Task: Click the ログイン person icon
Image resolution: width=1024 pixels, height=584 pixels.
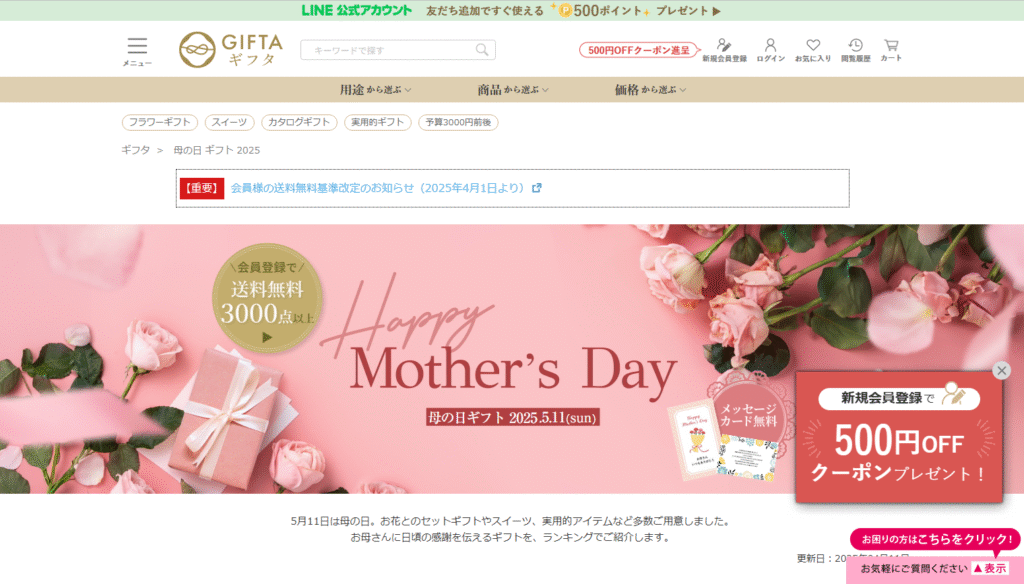Action: tap(771, 50)
